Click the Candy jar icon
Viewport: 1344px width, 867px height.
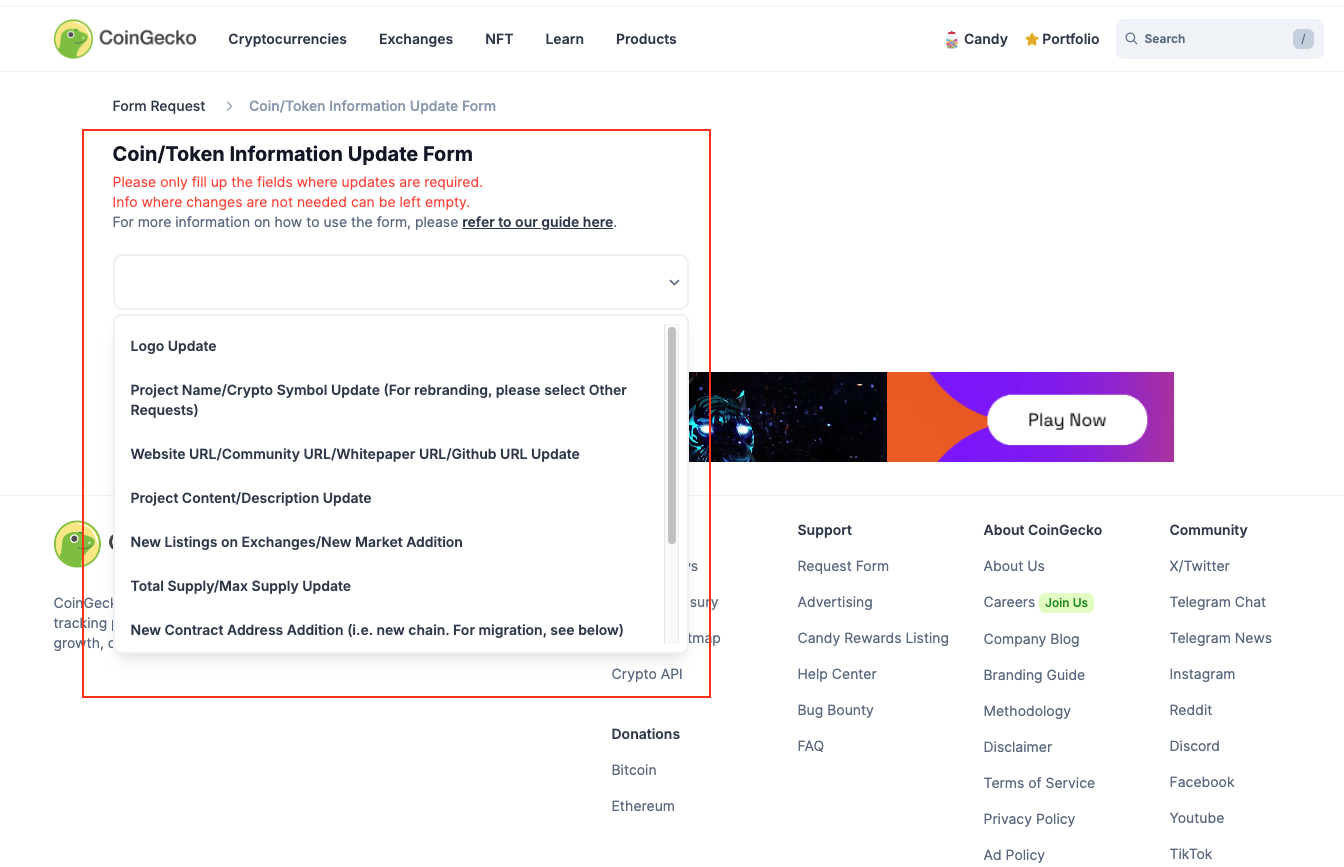[952, 39]
